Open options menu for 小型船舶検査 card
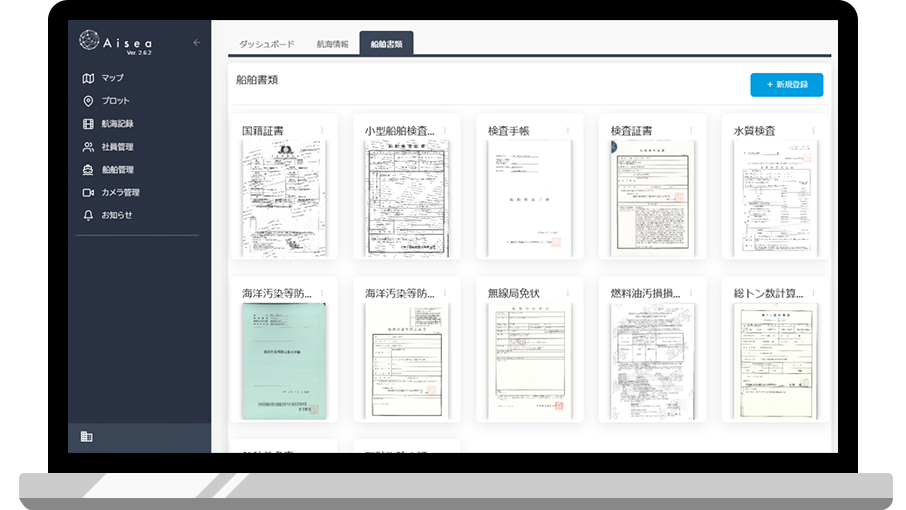 point(445,131)
